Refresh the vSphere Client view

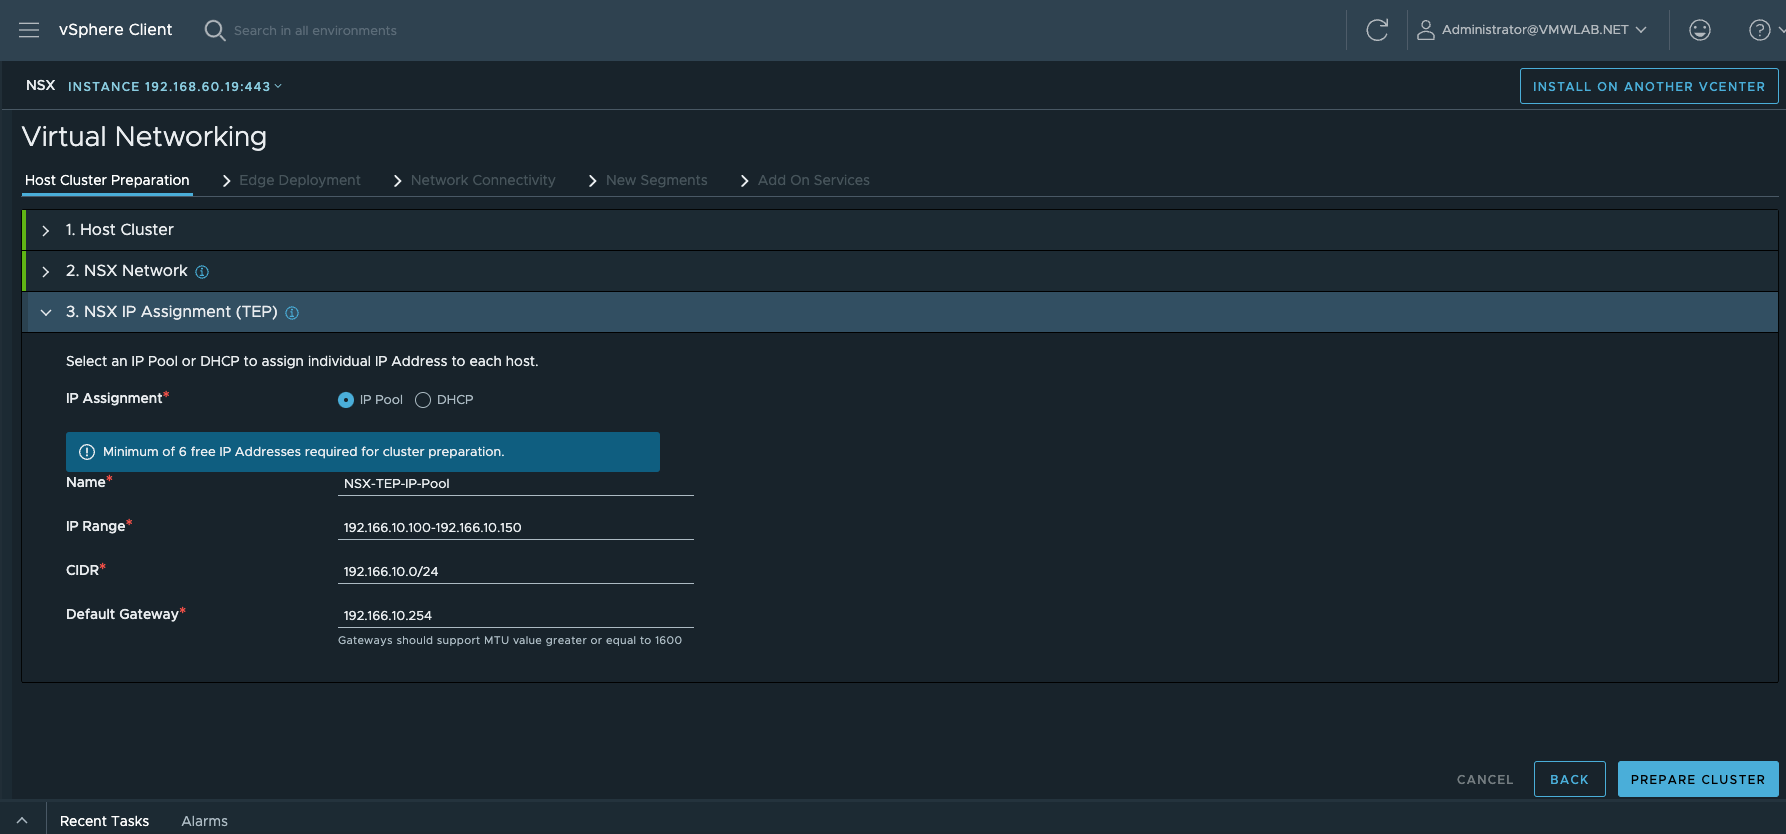pyautogui.click(x=1377, y=30)
